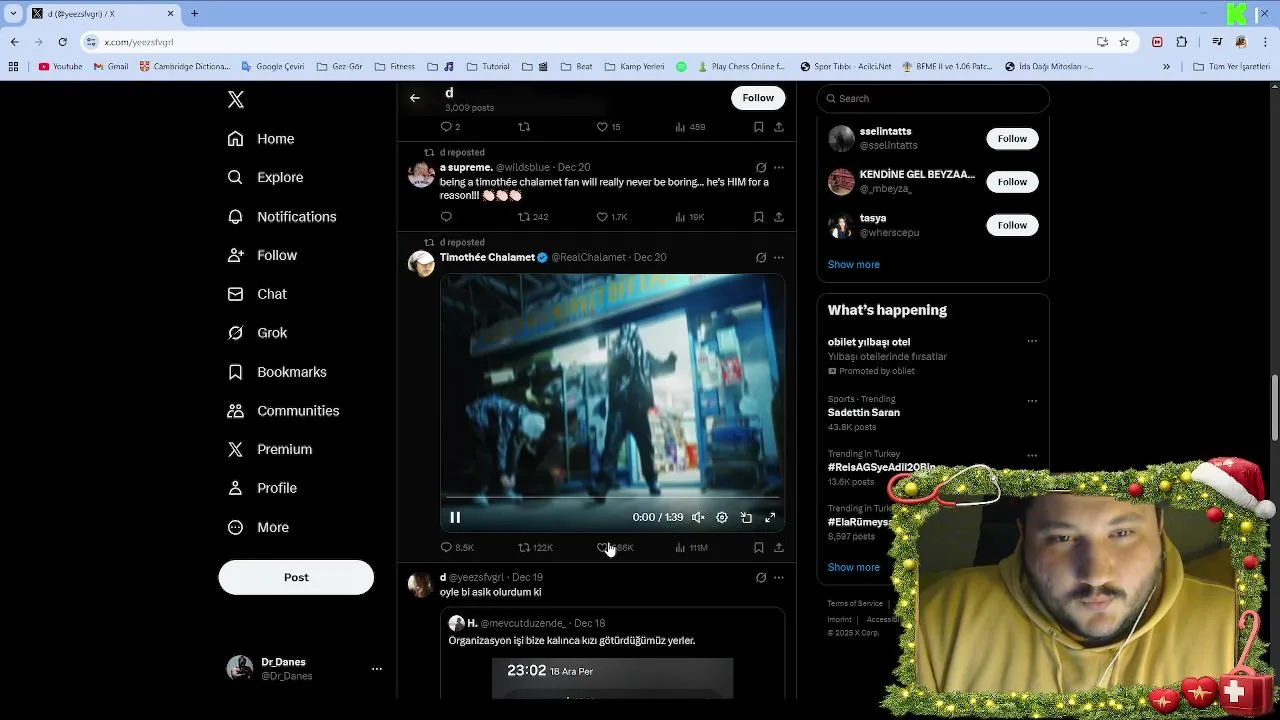Share a supreme. post
1280x720 pixels.
779,217
